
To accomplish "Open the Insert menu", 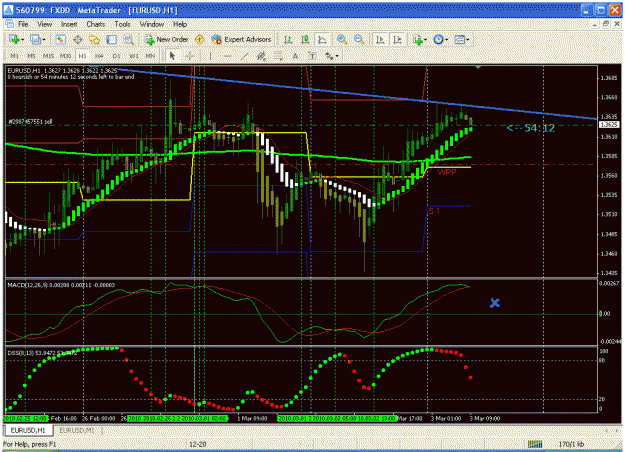I will (x=69, y=24).
